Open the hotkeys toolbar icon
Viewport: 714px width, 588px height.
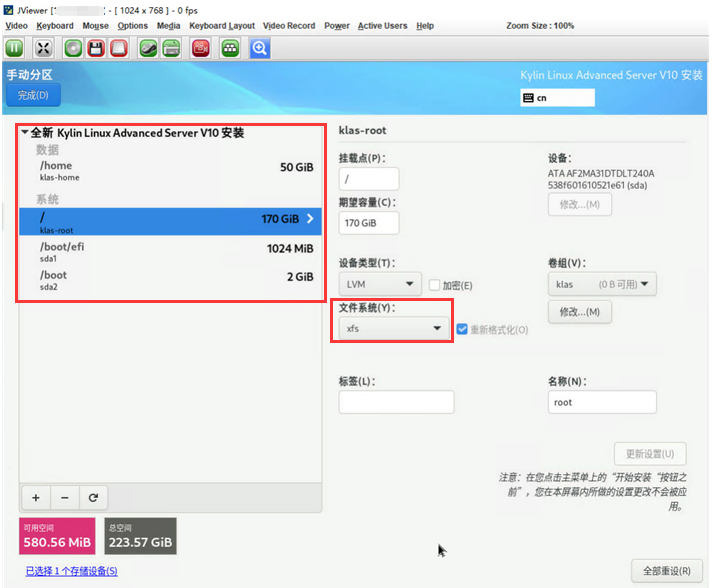click(x=230, y=48)
